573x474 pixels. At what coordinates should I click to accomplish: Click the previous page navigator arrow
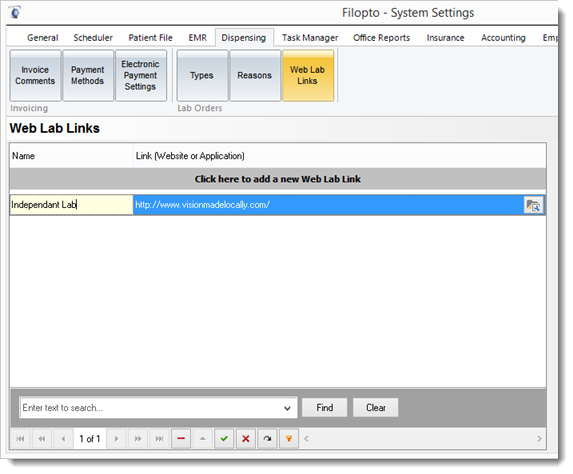tap(42, 439)
